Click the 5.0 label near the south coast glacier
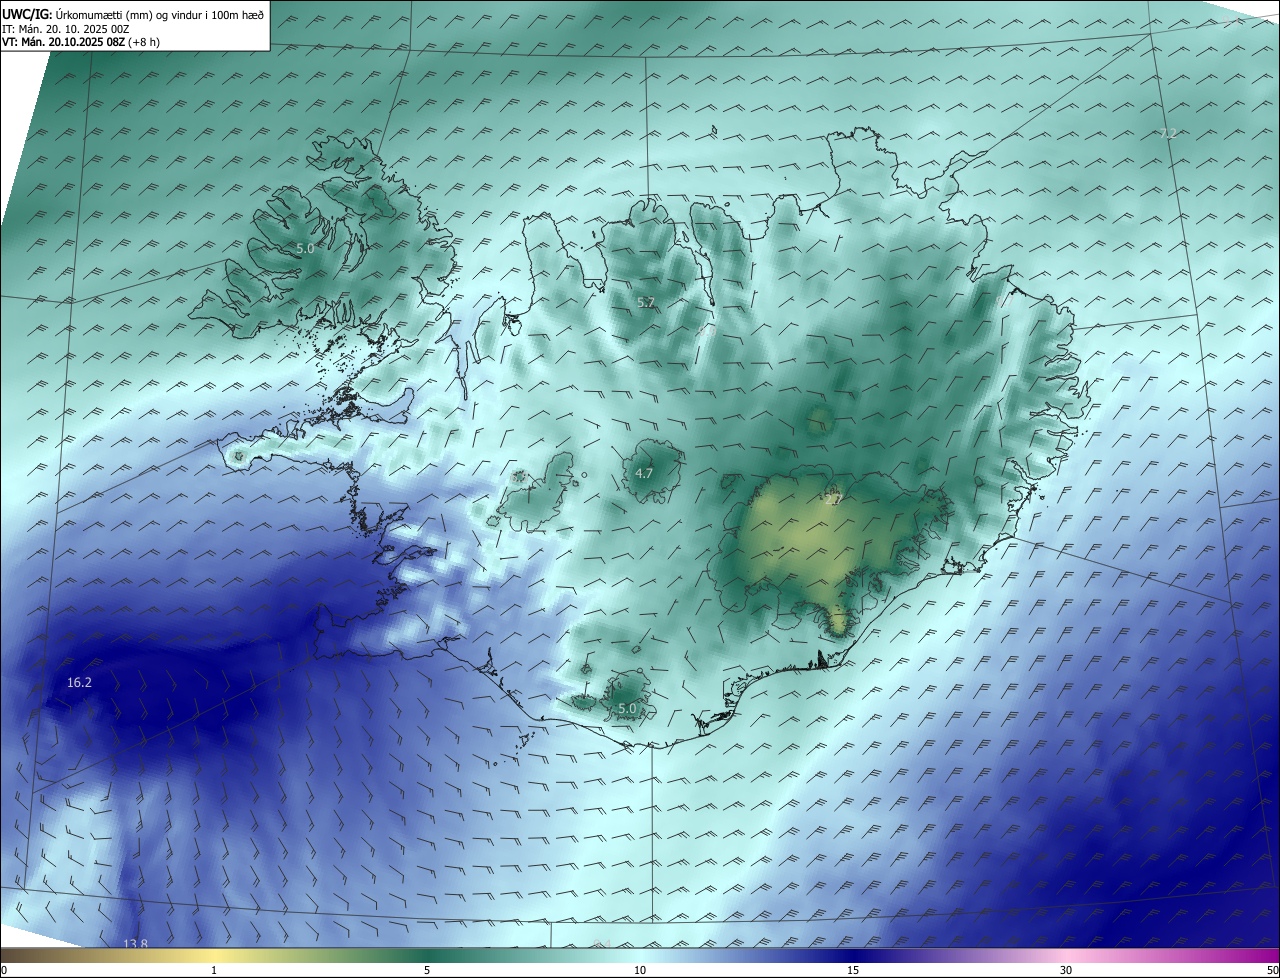1280x978 pixels. point(627,709)
